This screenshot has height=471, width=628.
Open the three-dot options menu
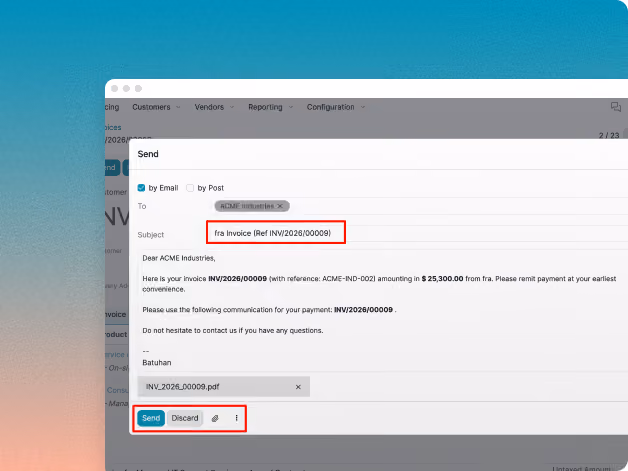236,418
